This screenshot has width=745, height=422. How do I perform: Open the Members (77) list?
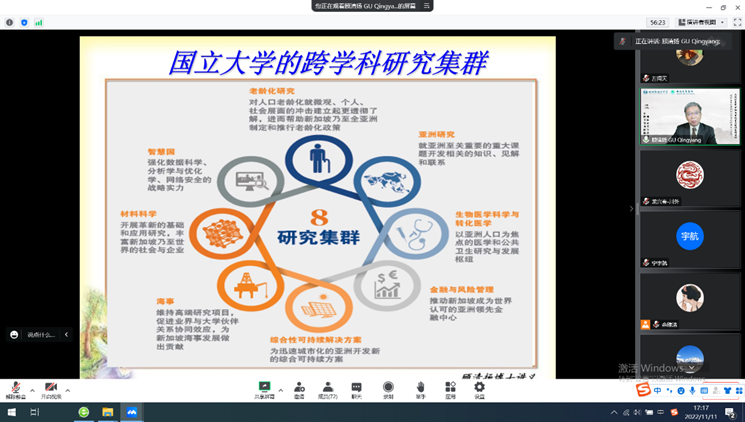pos(327,387)
